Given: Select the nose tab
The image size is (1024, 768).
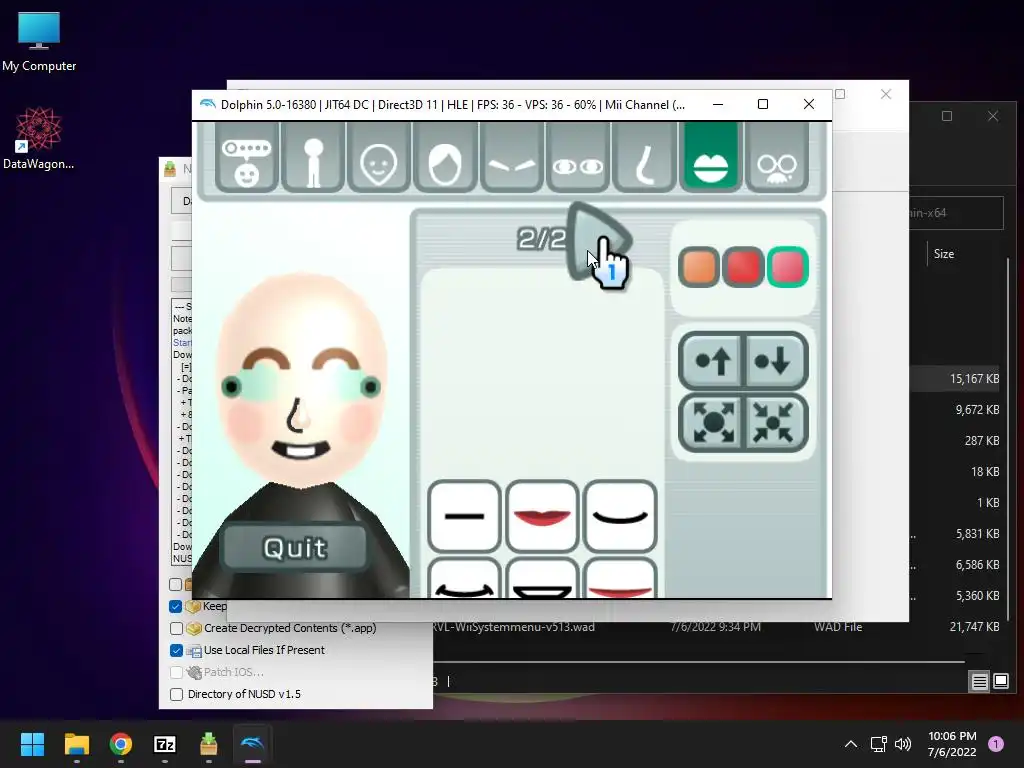Looking at the screenshot, I should tap(644, 157).
